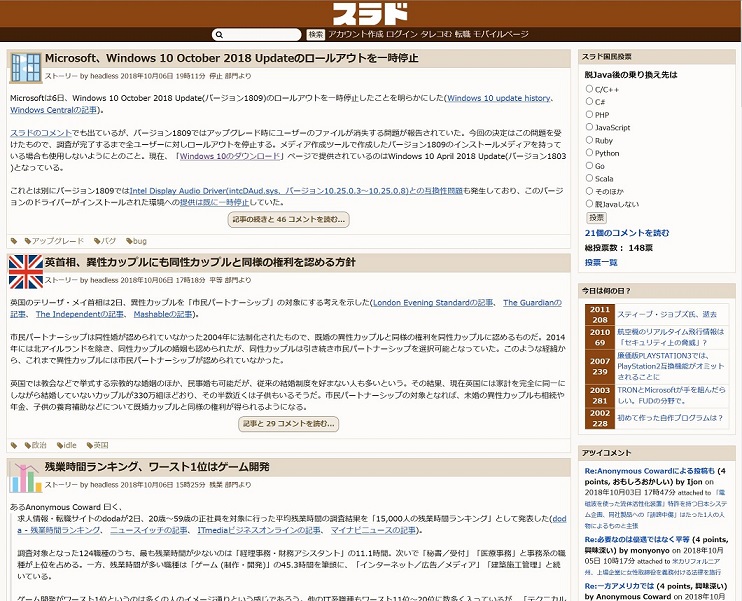Image resolution: width=742 pixels, height=601 pixels.
Task: Open 2010 航空機のリアルタイム飛行情報 entry
Action: (671, 337)
